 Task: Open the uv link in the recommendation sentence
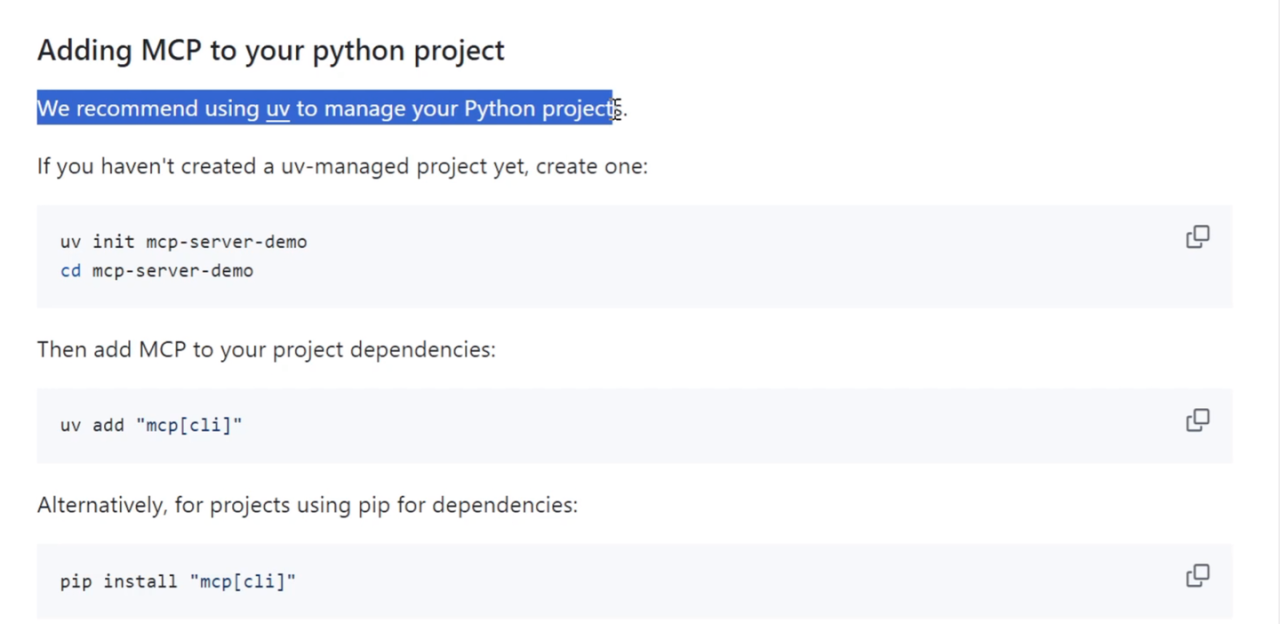coord(277,109)
